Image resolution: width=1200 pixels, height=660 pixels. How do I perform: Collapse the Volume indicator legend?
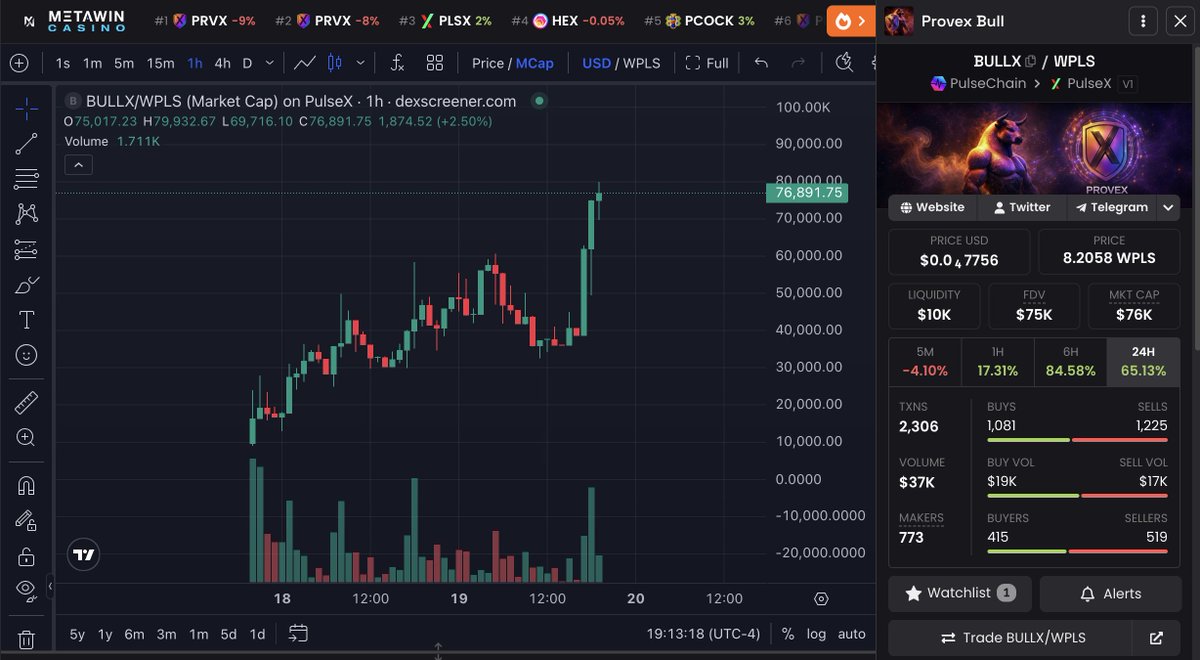tap(79, 165)
